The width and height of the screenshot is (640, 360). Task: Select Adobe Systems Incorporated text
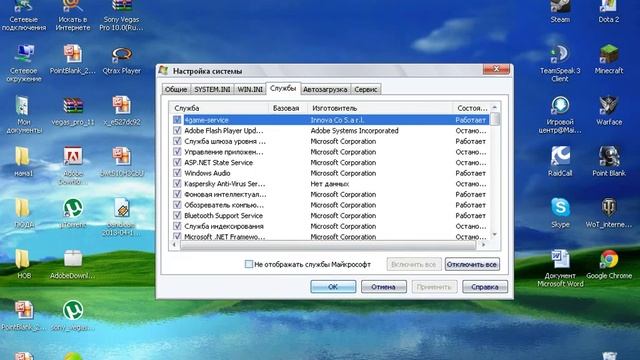point(354,131)
